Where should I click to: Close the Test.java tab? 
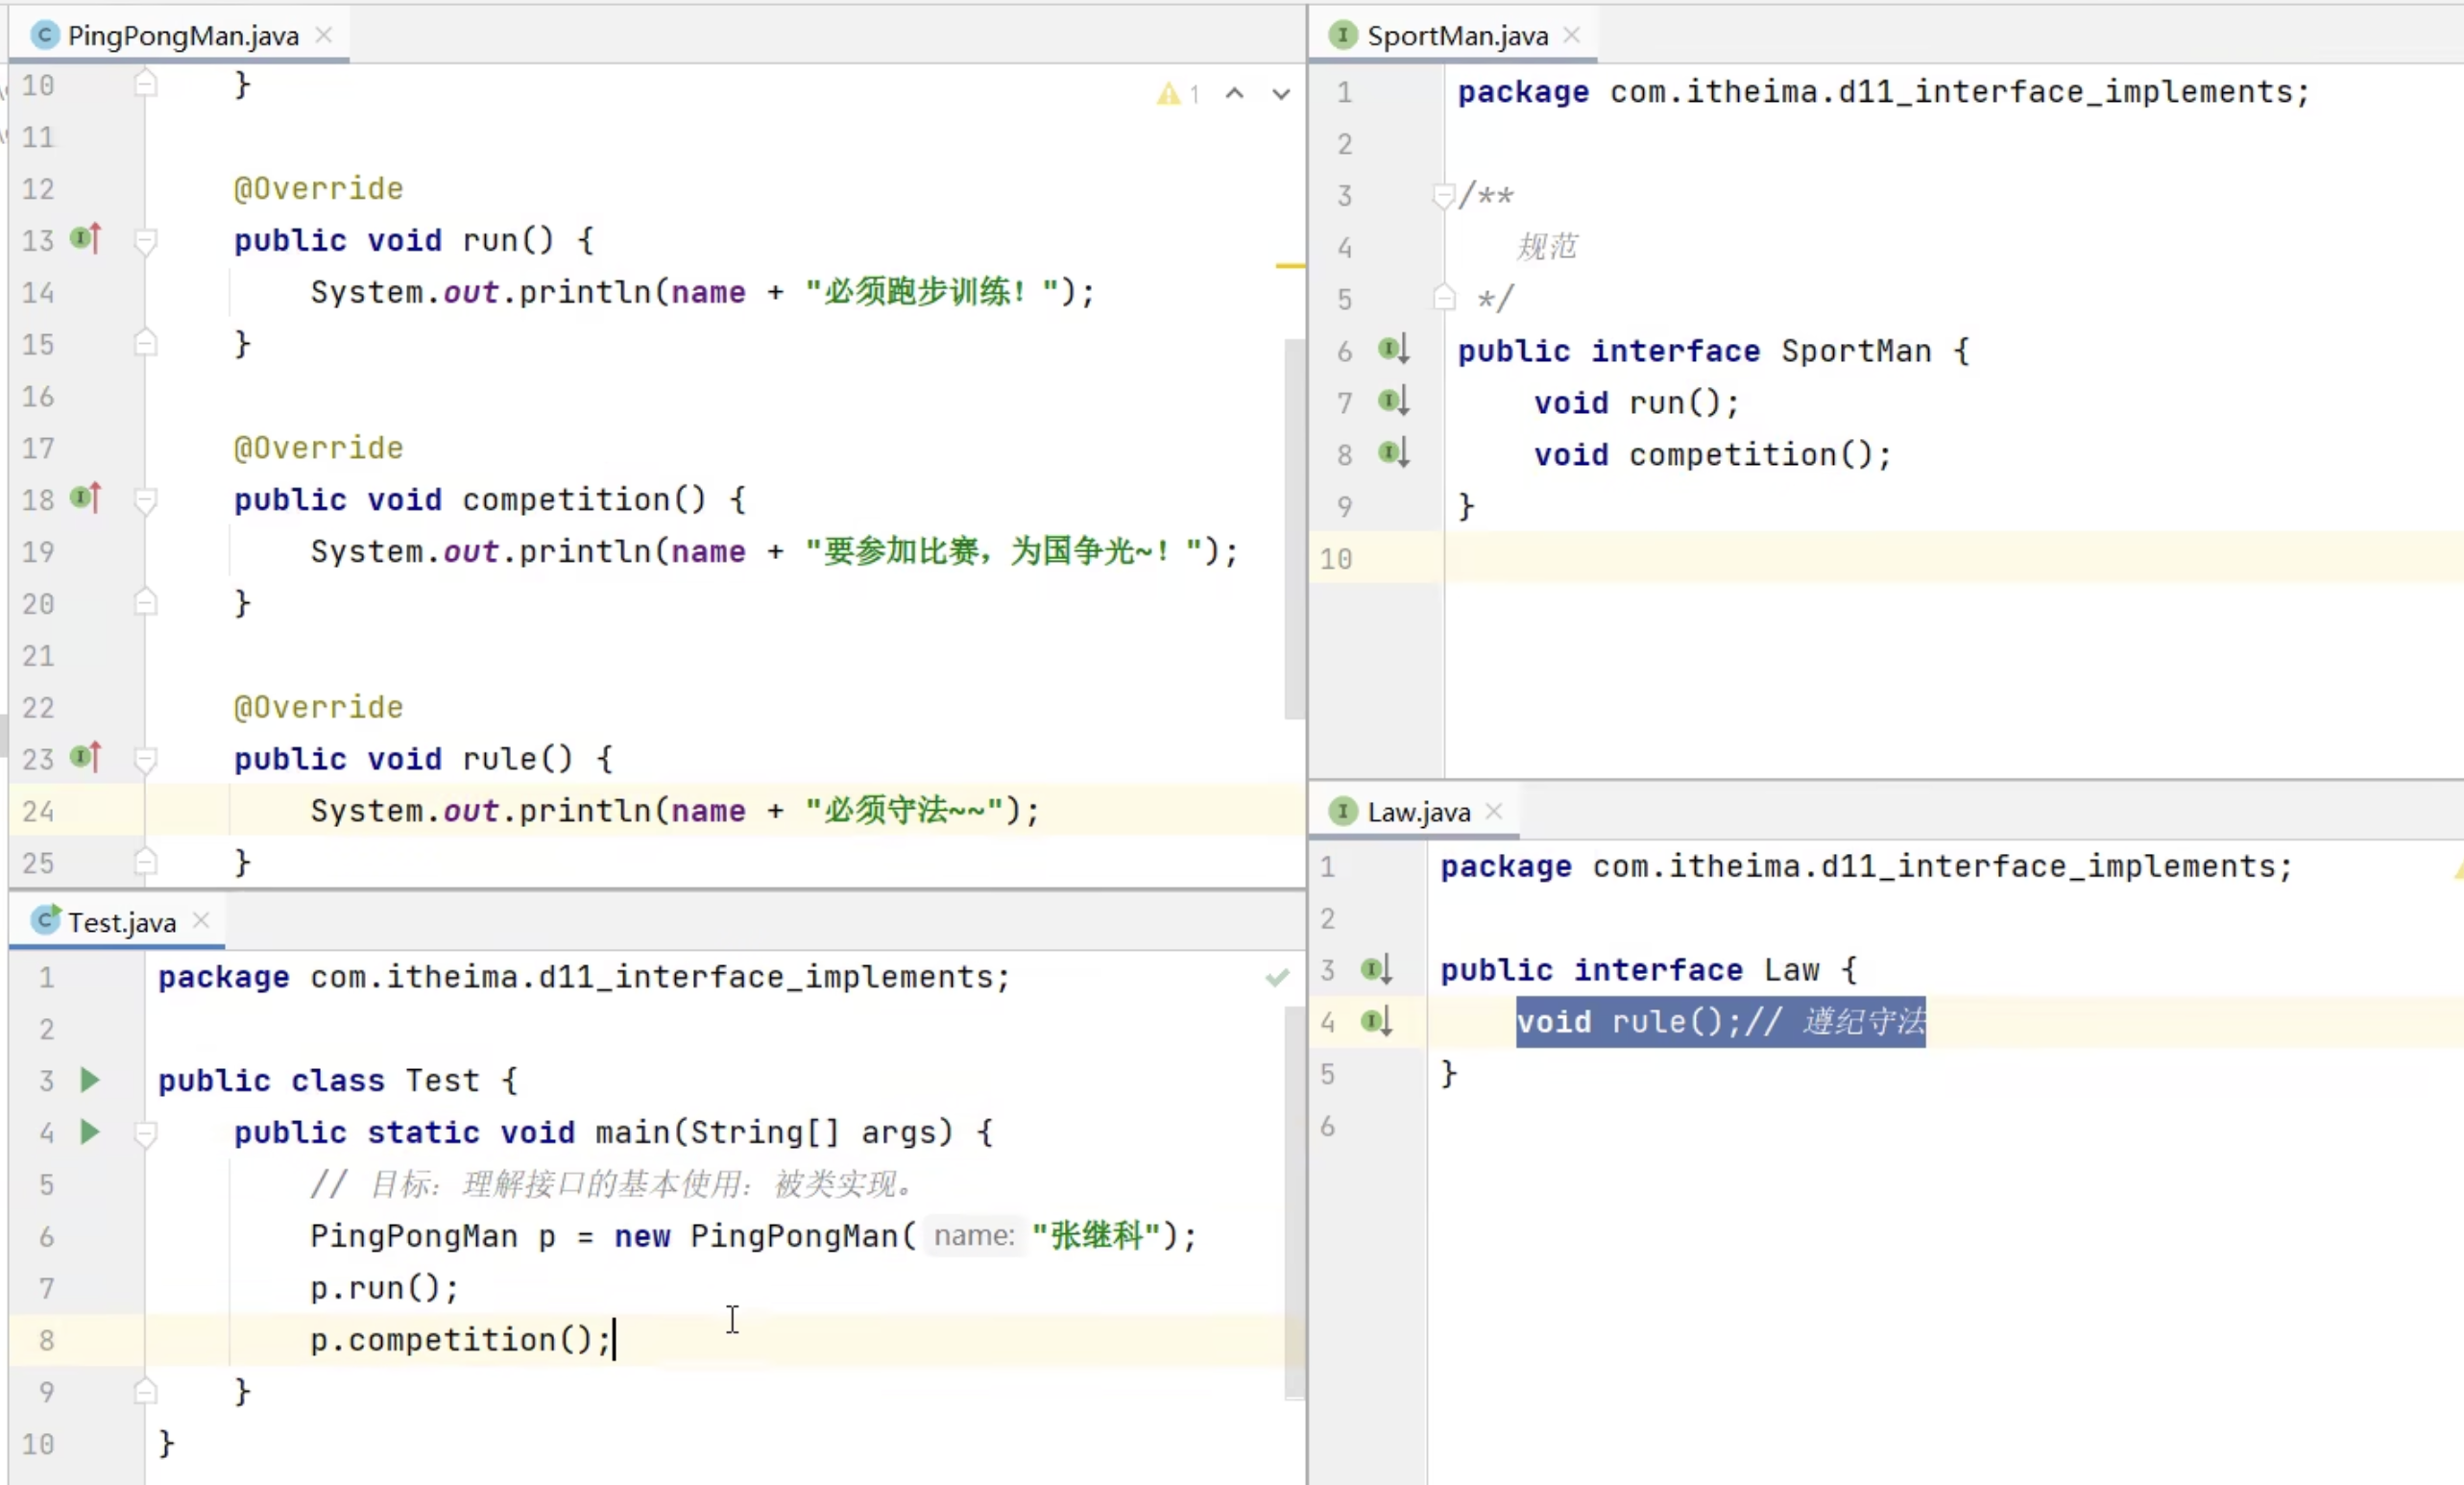point(201,920)
